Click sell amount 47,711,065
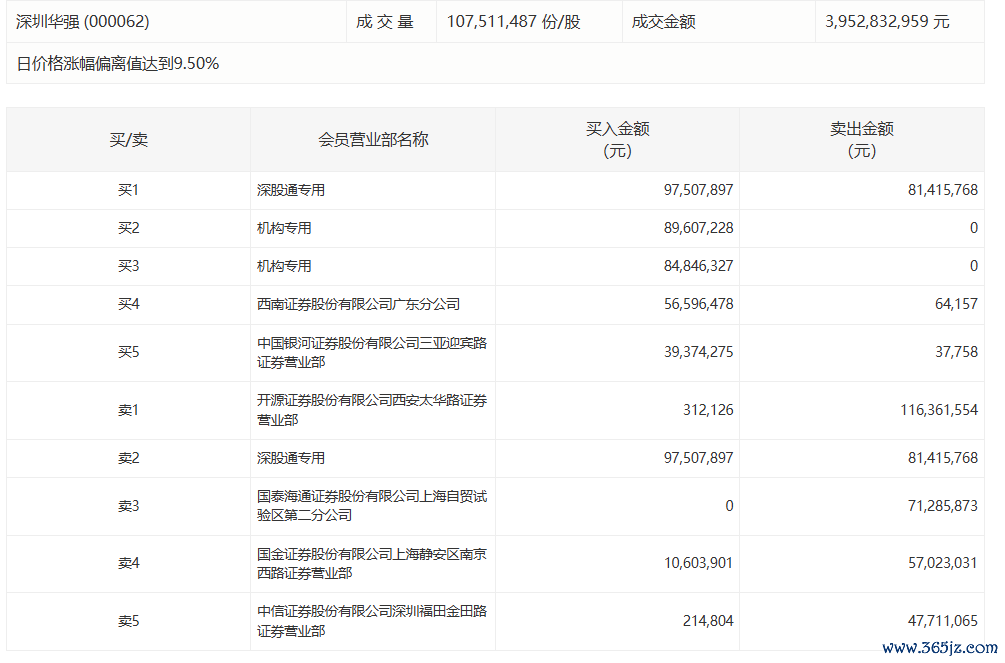The image size is (1005, 663). click(x=943, y=621)
